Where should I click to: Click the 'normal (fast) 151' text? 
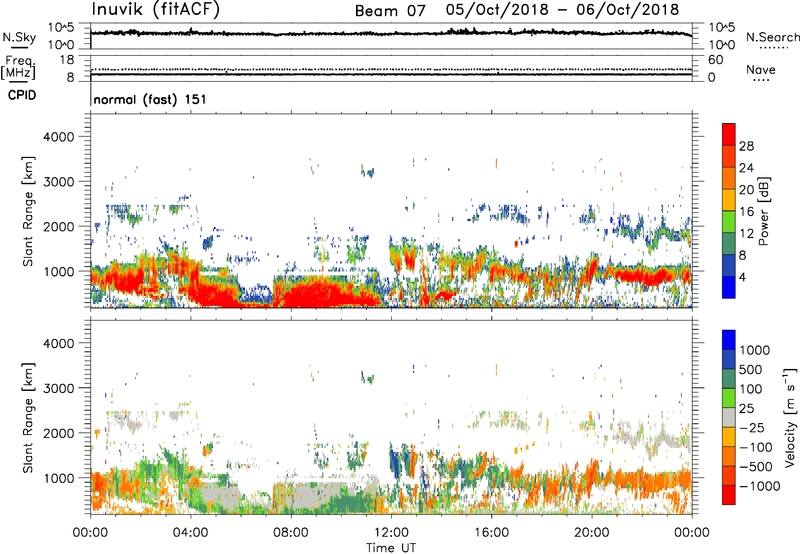(x=150, y=99)
